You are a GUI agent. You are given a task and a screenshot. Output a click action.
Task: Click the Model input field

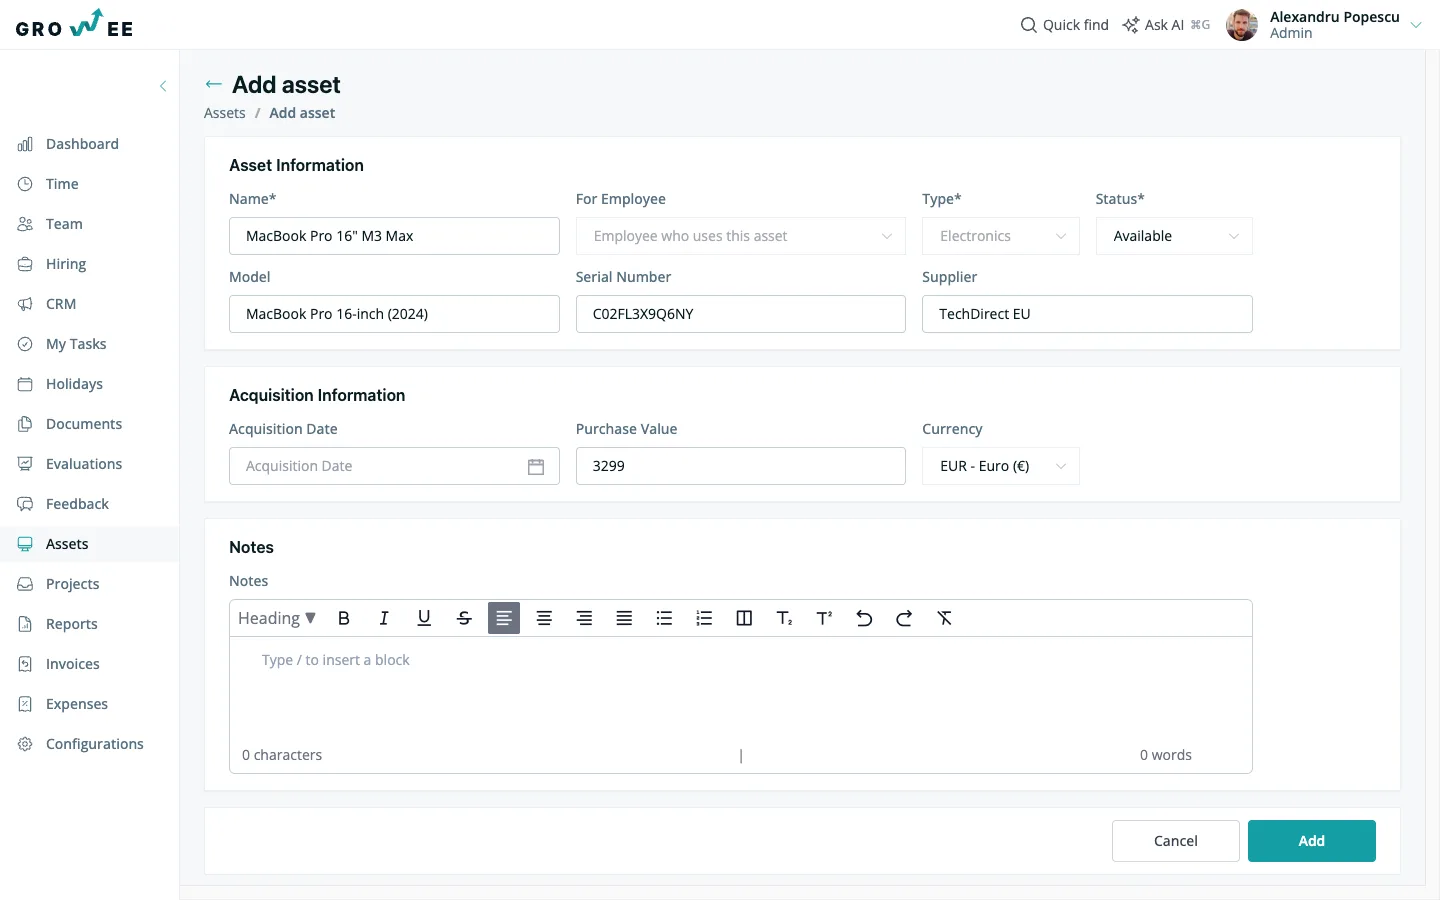(394, 314)
